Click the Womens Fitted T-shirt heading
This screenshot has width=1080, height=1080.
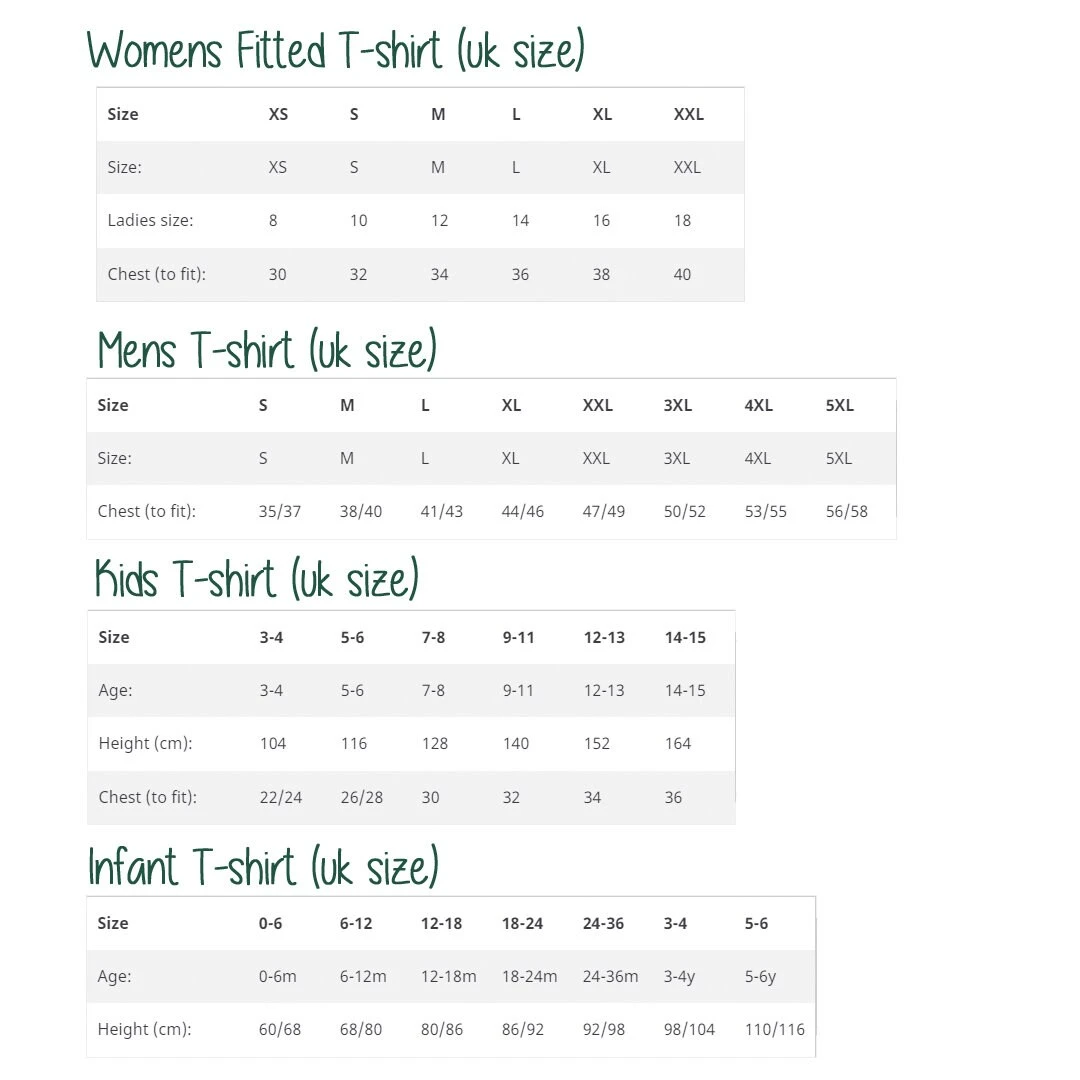[x=336, y=50]
